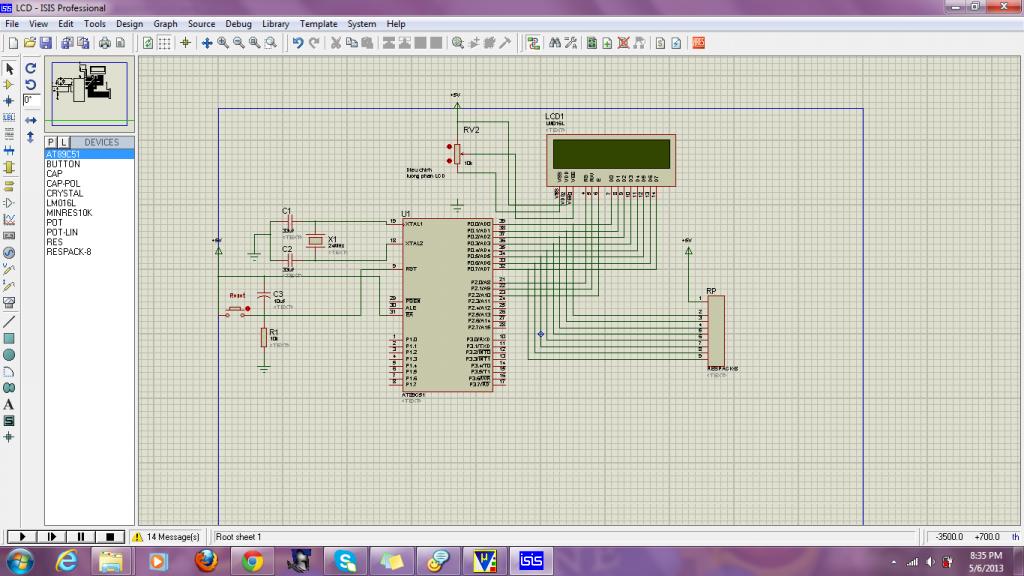Image resolution: width=1024 pixels, height=576 pixels.
Task: Click the Undo arrow icon
Action: tap(297, 43)
